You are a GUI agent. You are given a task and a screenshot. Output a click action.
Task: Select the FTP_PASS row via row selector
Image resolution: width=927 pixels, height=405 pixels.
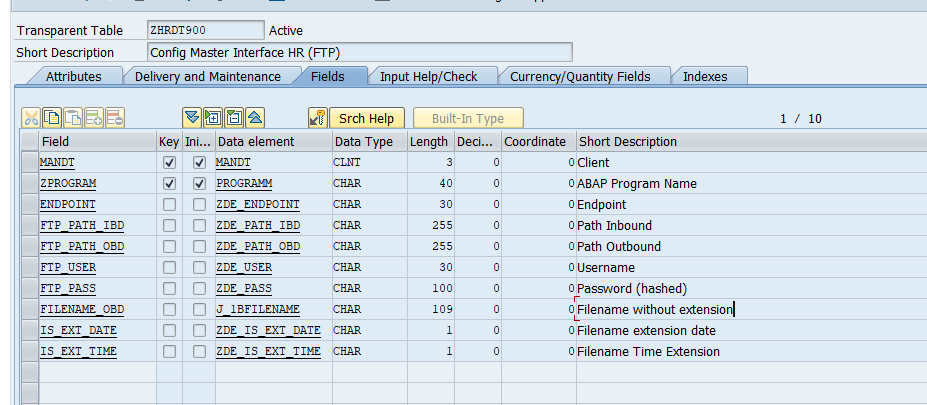coord(29,288)
